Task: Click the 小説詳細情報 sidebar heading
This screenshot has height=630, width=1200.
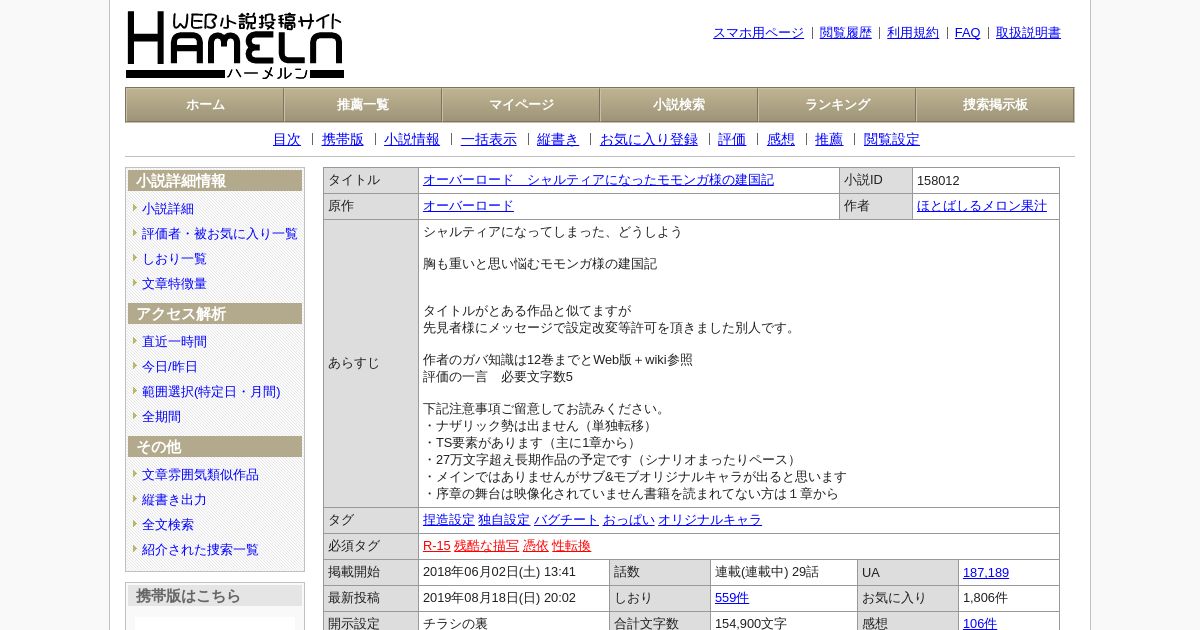Action: tap(215, 181)
